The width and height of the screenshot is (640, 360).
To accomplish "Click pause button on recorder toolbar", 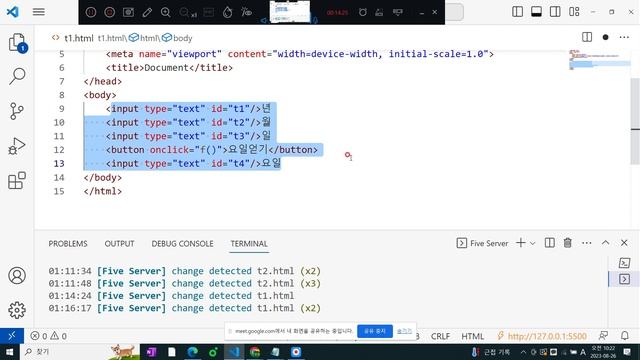I will (x=91, y=12).
